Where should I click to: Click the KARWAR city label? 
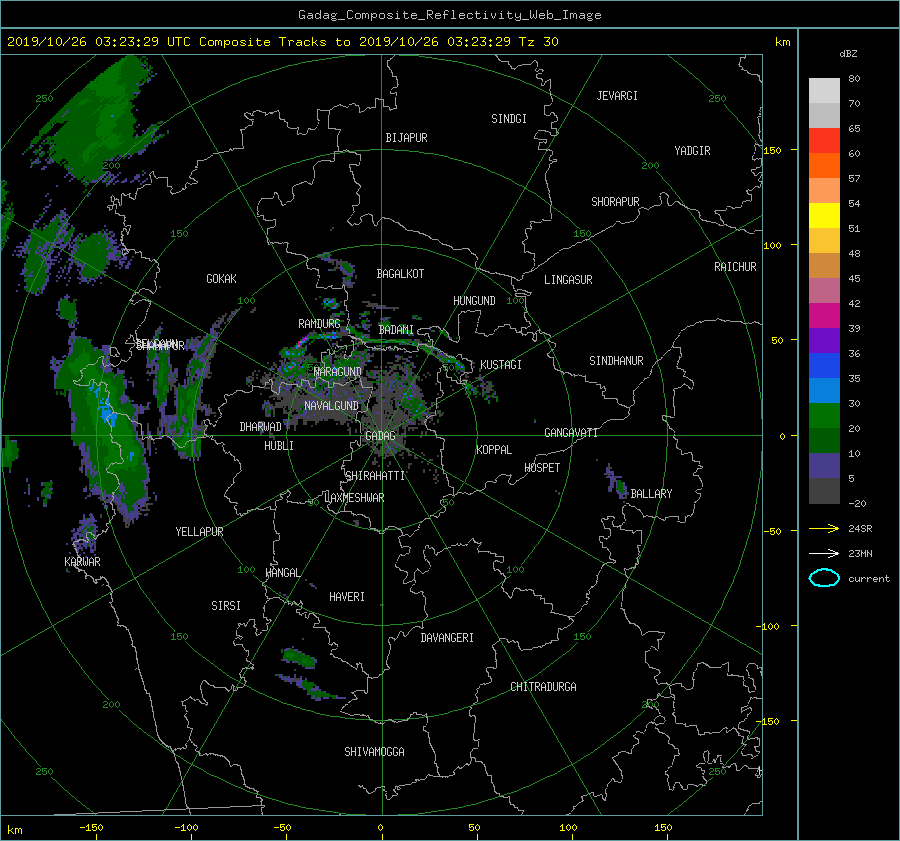tap(83, 561)
